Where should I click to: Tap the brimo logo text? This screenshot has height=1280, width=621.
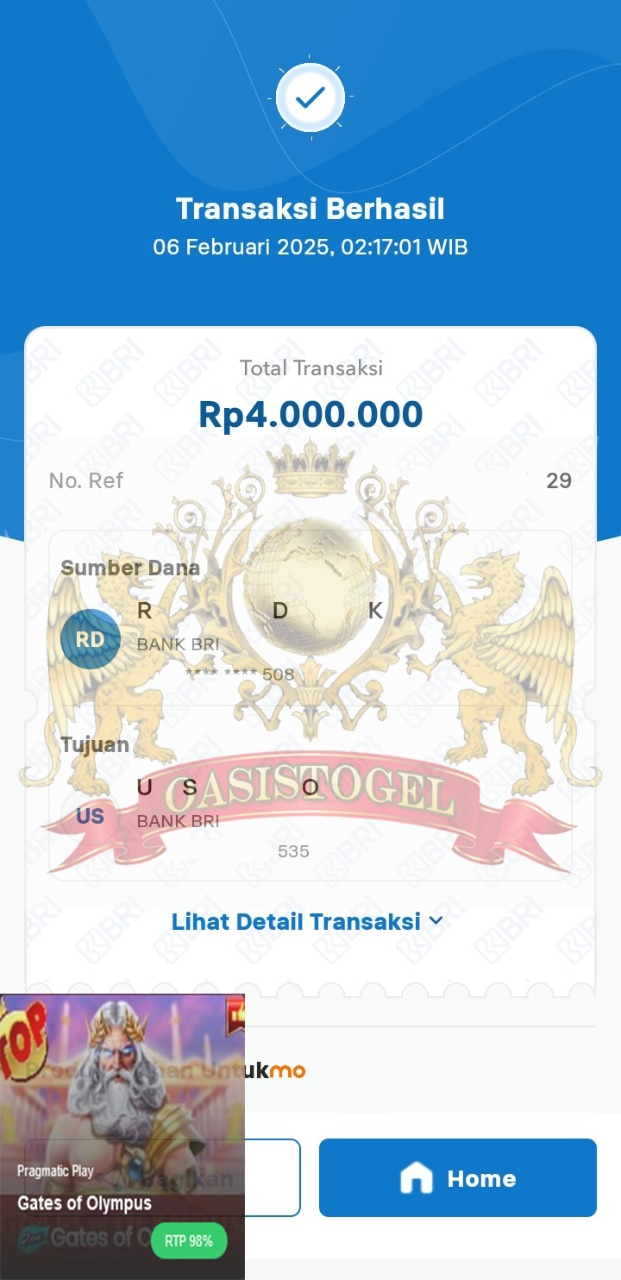tap(275, 1071)
